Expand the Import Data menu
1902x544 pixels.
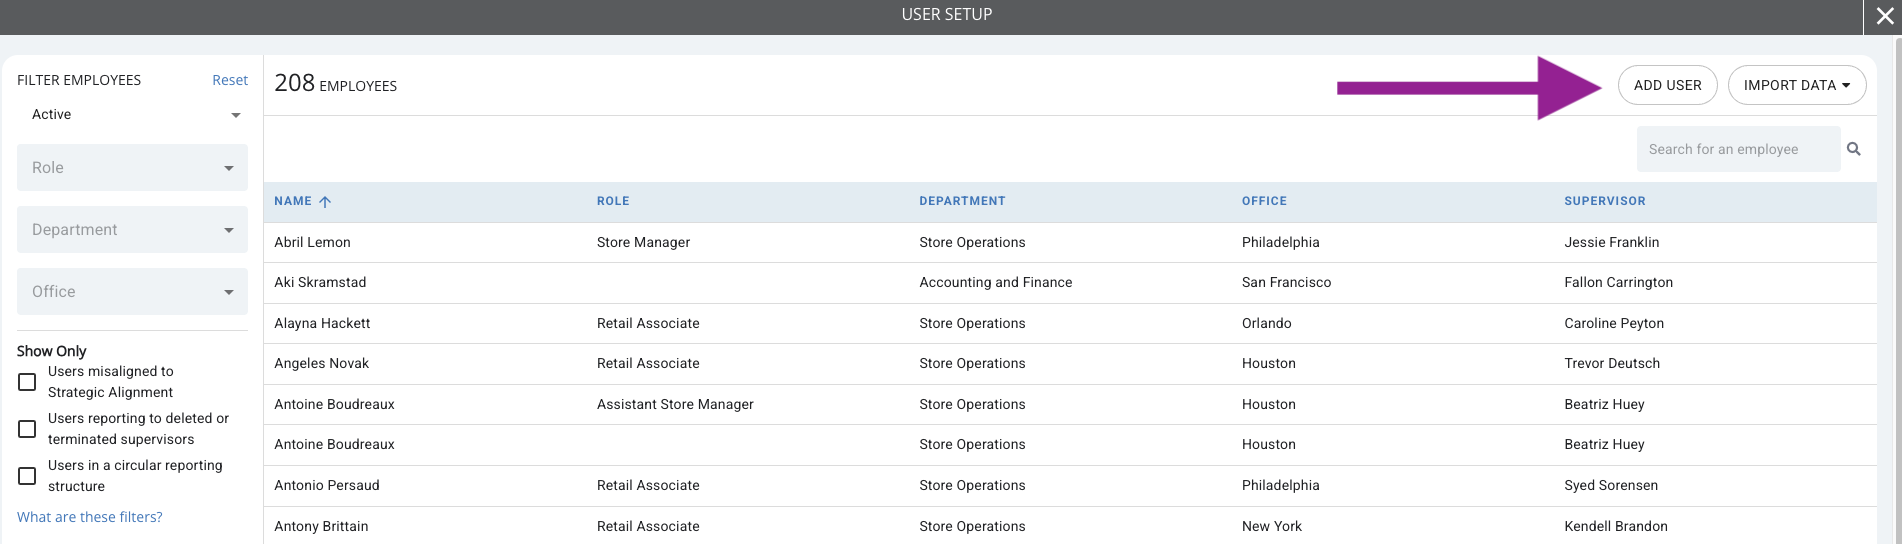(1797, 85)
